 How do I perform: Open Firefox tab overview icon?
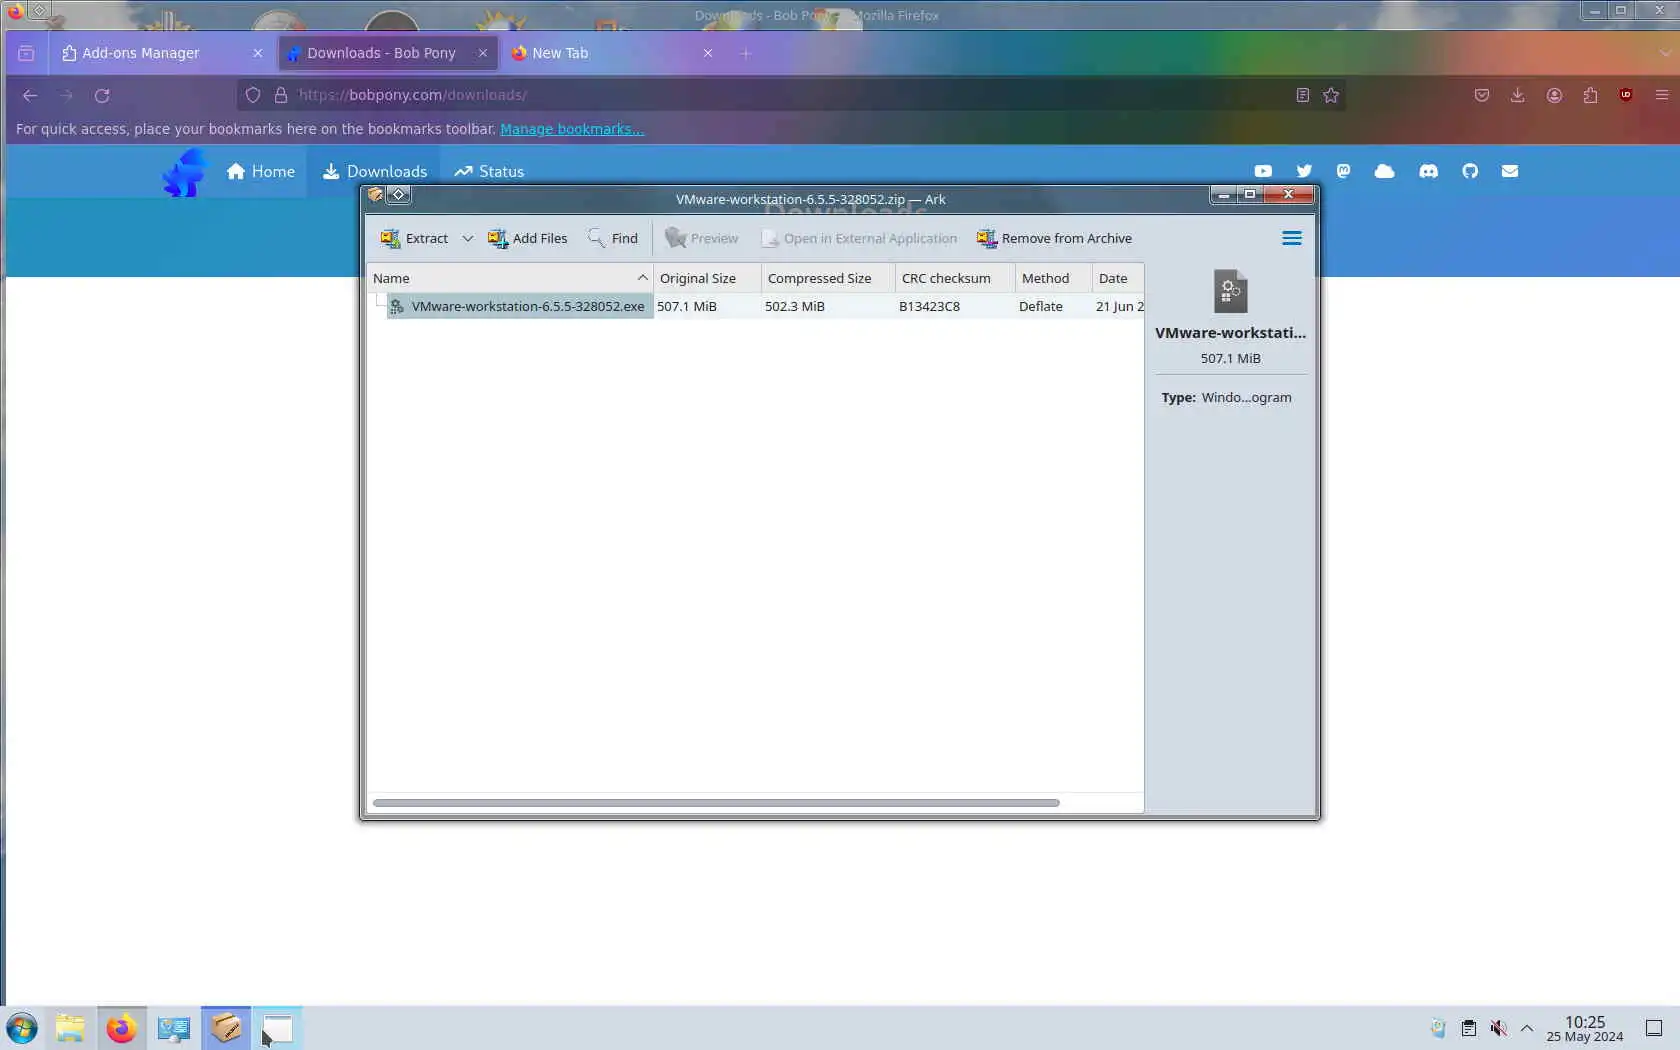click(x=26, y=53)
